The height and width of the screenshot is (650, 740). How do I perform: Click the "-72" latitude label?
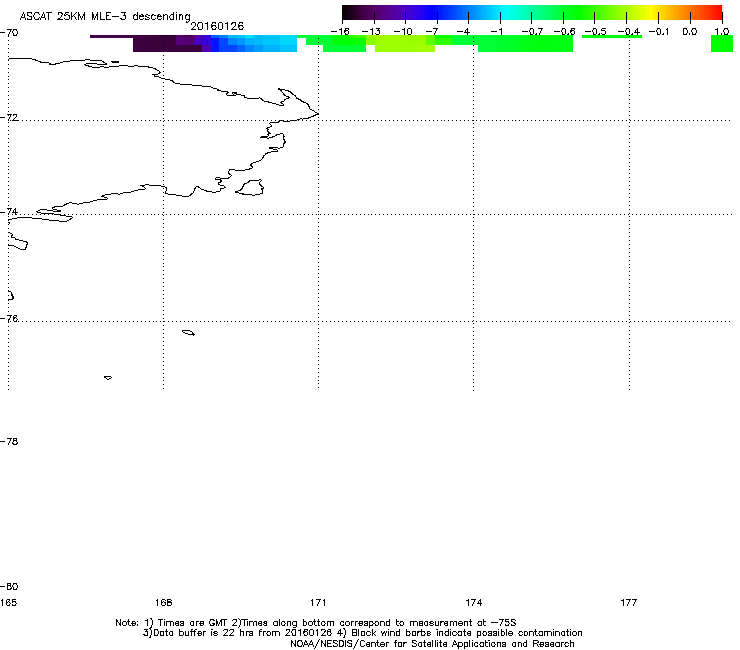[9, 117]
